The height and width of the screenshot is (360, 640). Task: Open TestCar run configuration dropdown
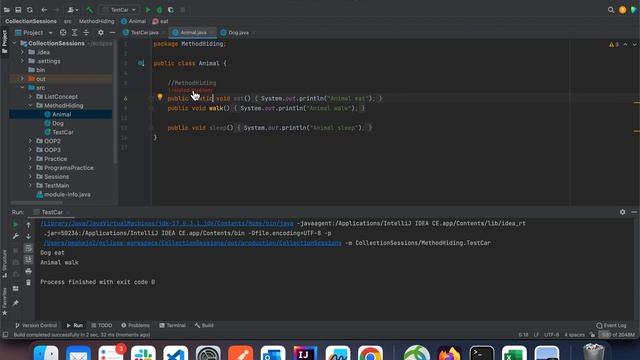tap(119, 10)
